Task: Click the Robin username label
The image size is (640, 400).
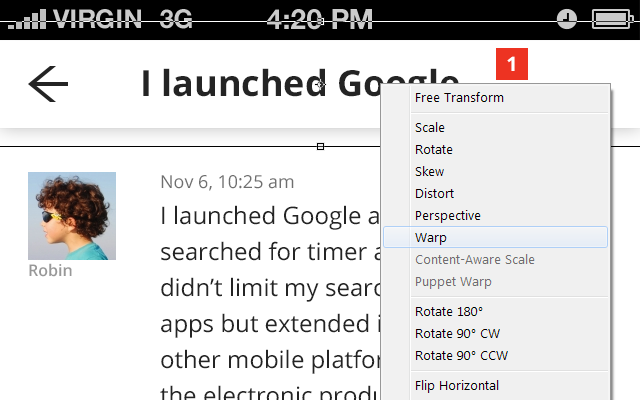Action: click(50, 271)
